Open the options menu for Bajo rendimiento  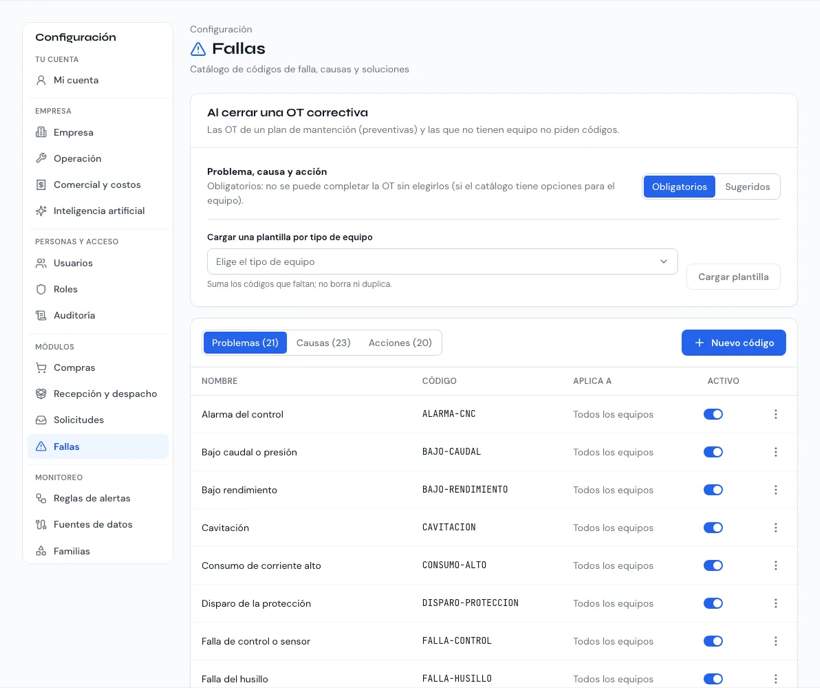776,490
